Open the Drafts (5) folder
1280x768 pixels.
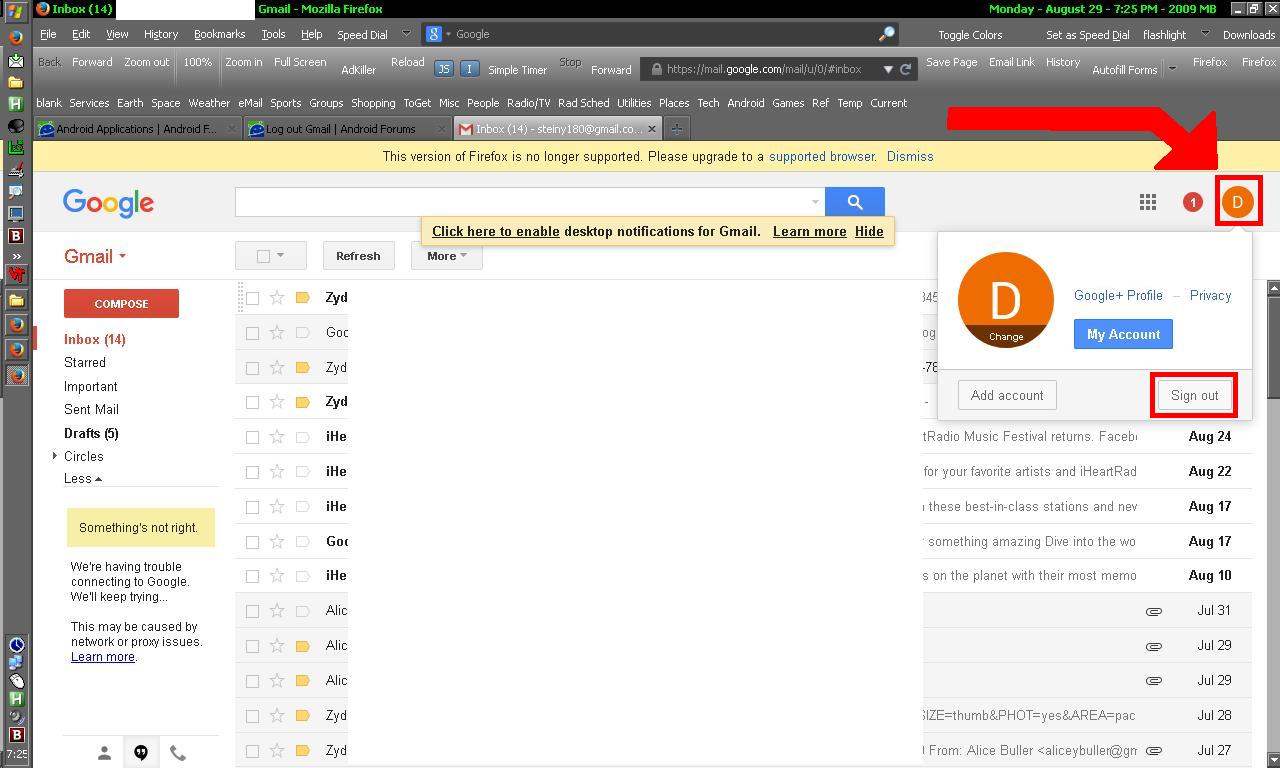91,433
